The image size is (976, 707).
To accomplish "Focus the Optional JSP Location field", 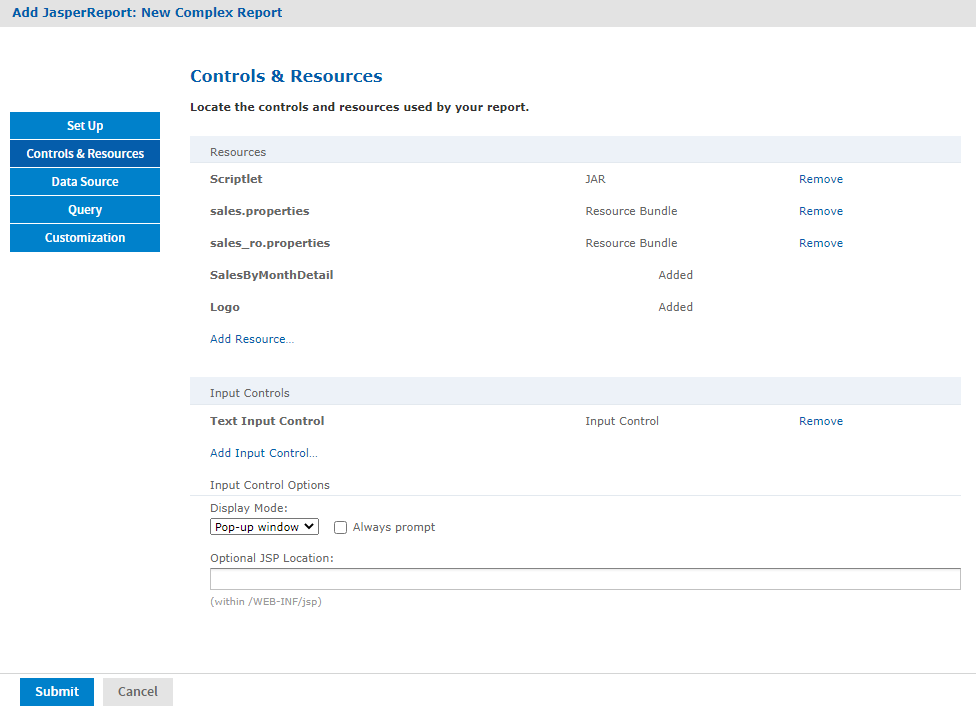I will (x=585, y=579).
